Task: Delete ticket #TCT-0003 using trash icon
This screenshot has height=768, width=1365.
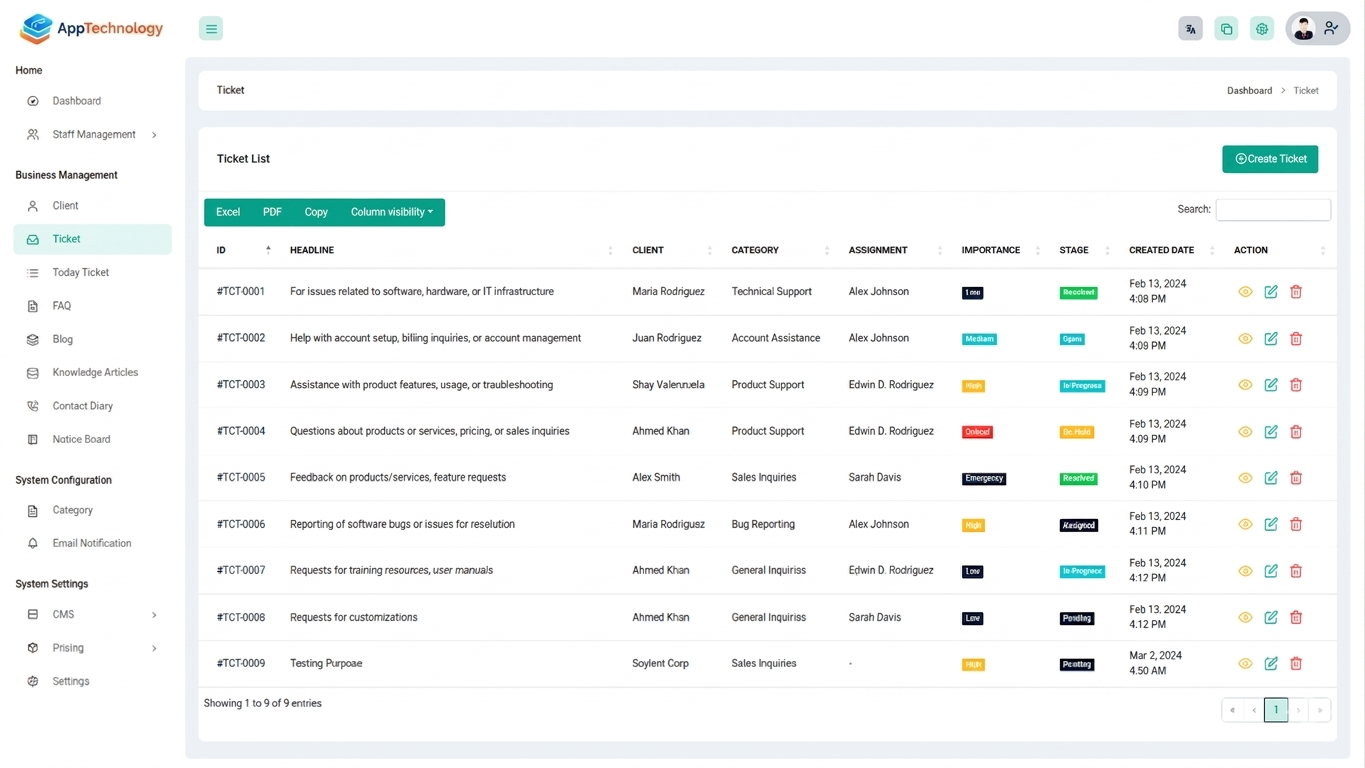Action: [1296, 385]
